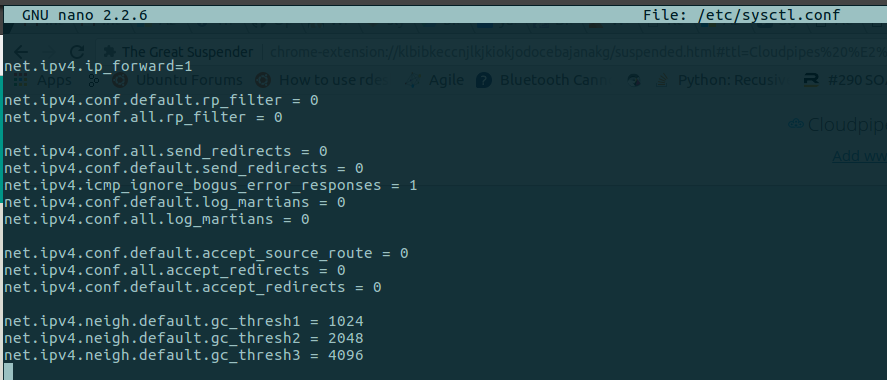Click The Great Suspender extension puzzle icon
The height and width of the screenshot is (380, 887).
point(110,52)
